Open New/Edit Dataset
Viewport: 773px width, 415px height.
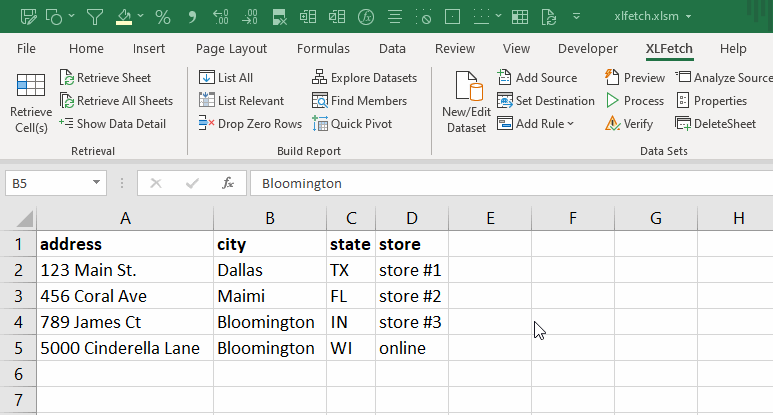[466, 103]
